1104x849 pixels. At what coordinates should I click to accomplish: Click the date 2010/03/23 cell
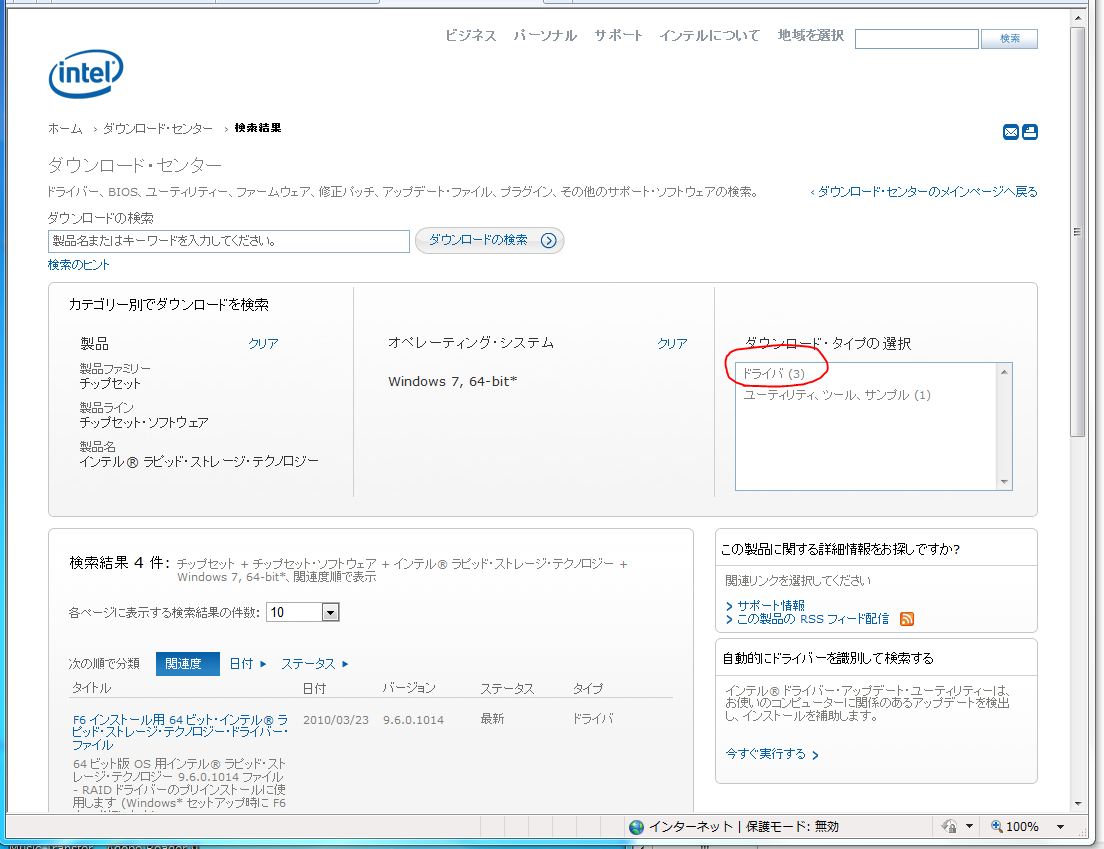click(x=336, y=720)
